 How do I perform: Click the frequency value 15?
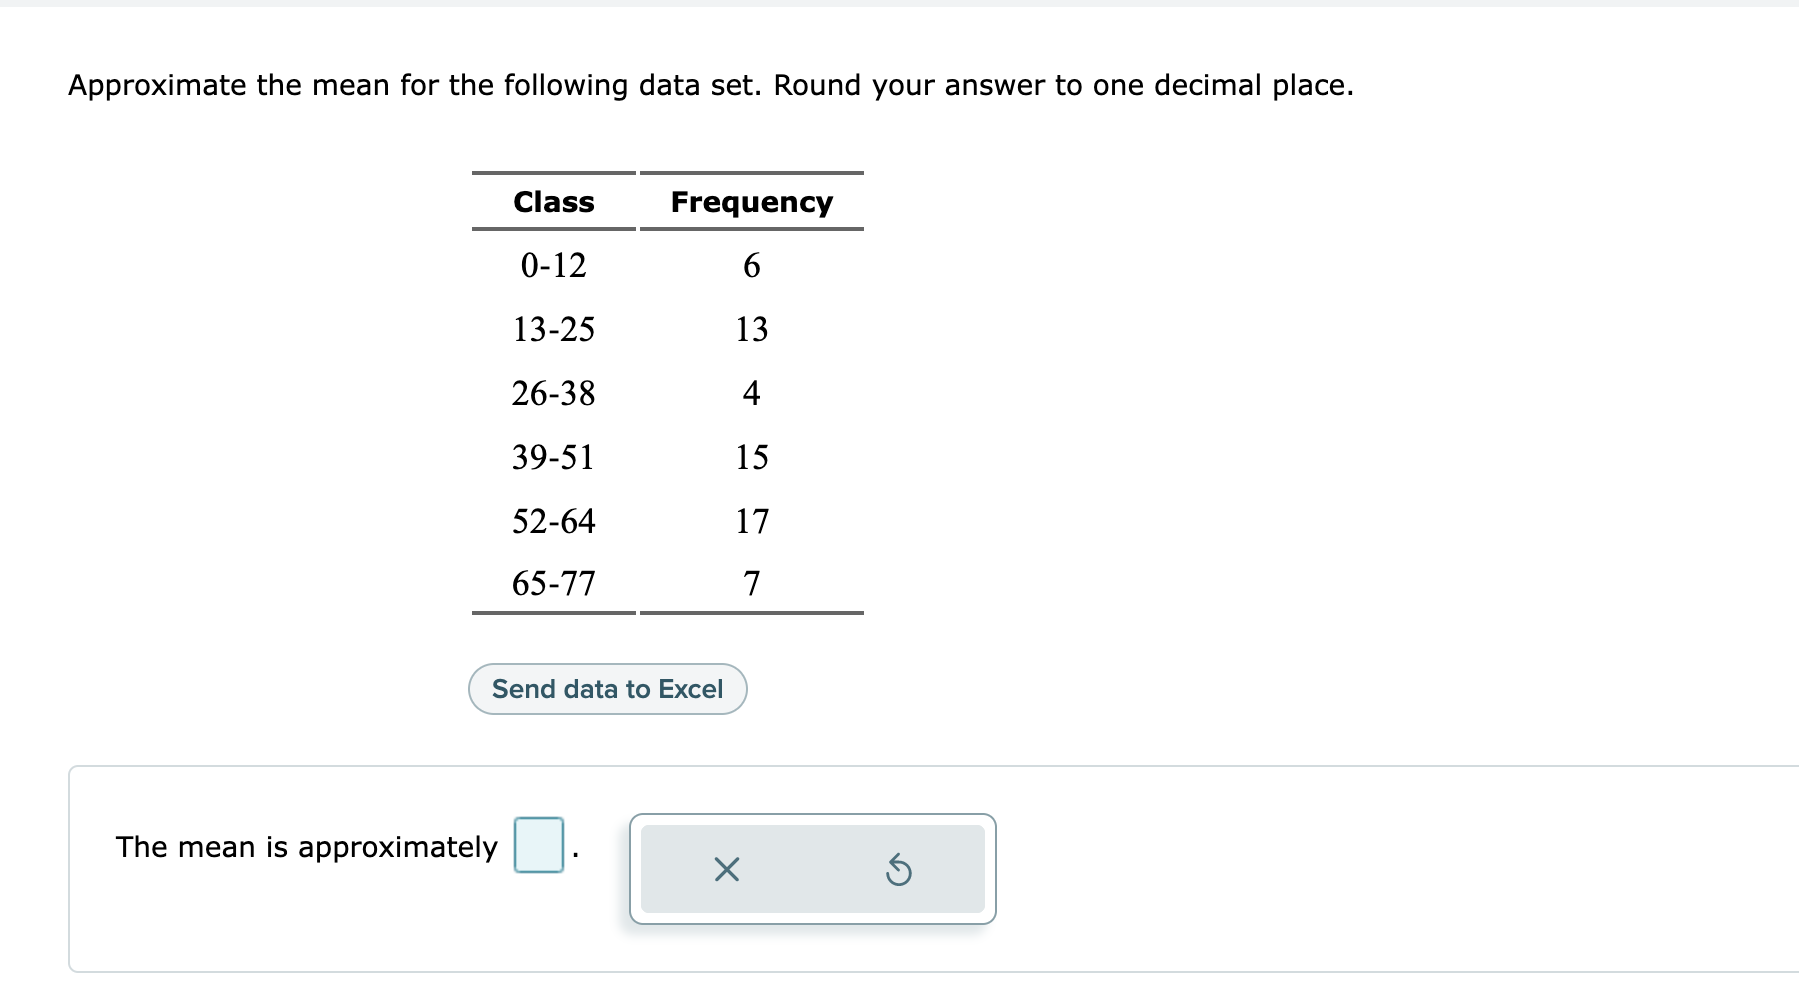coord(752,456)
